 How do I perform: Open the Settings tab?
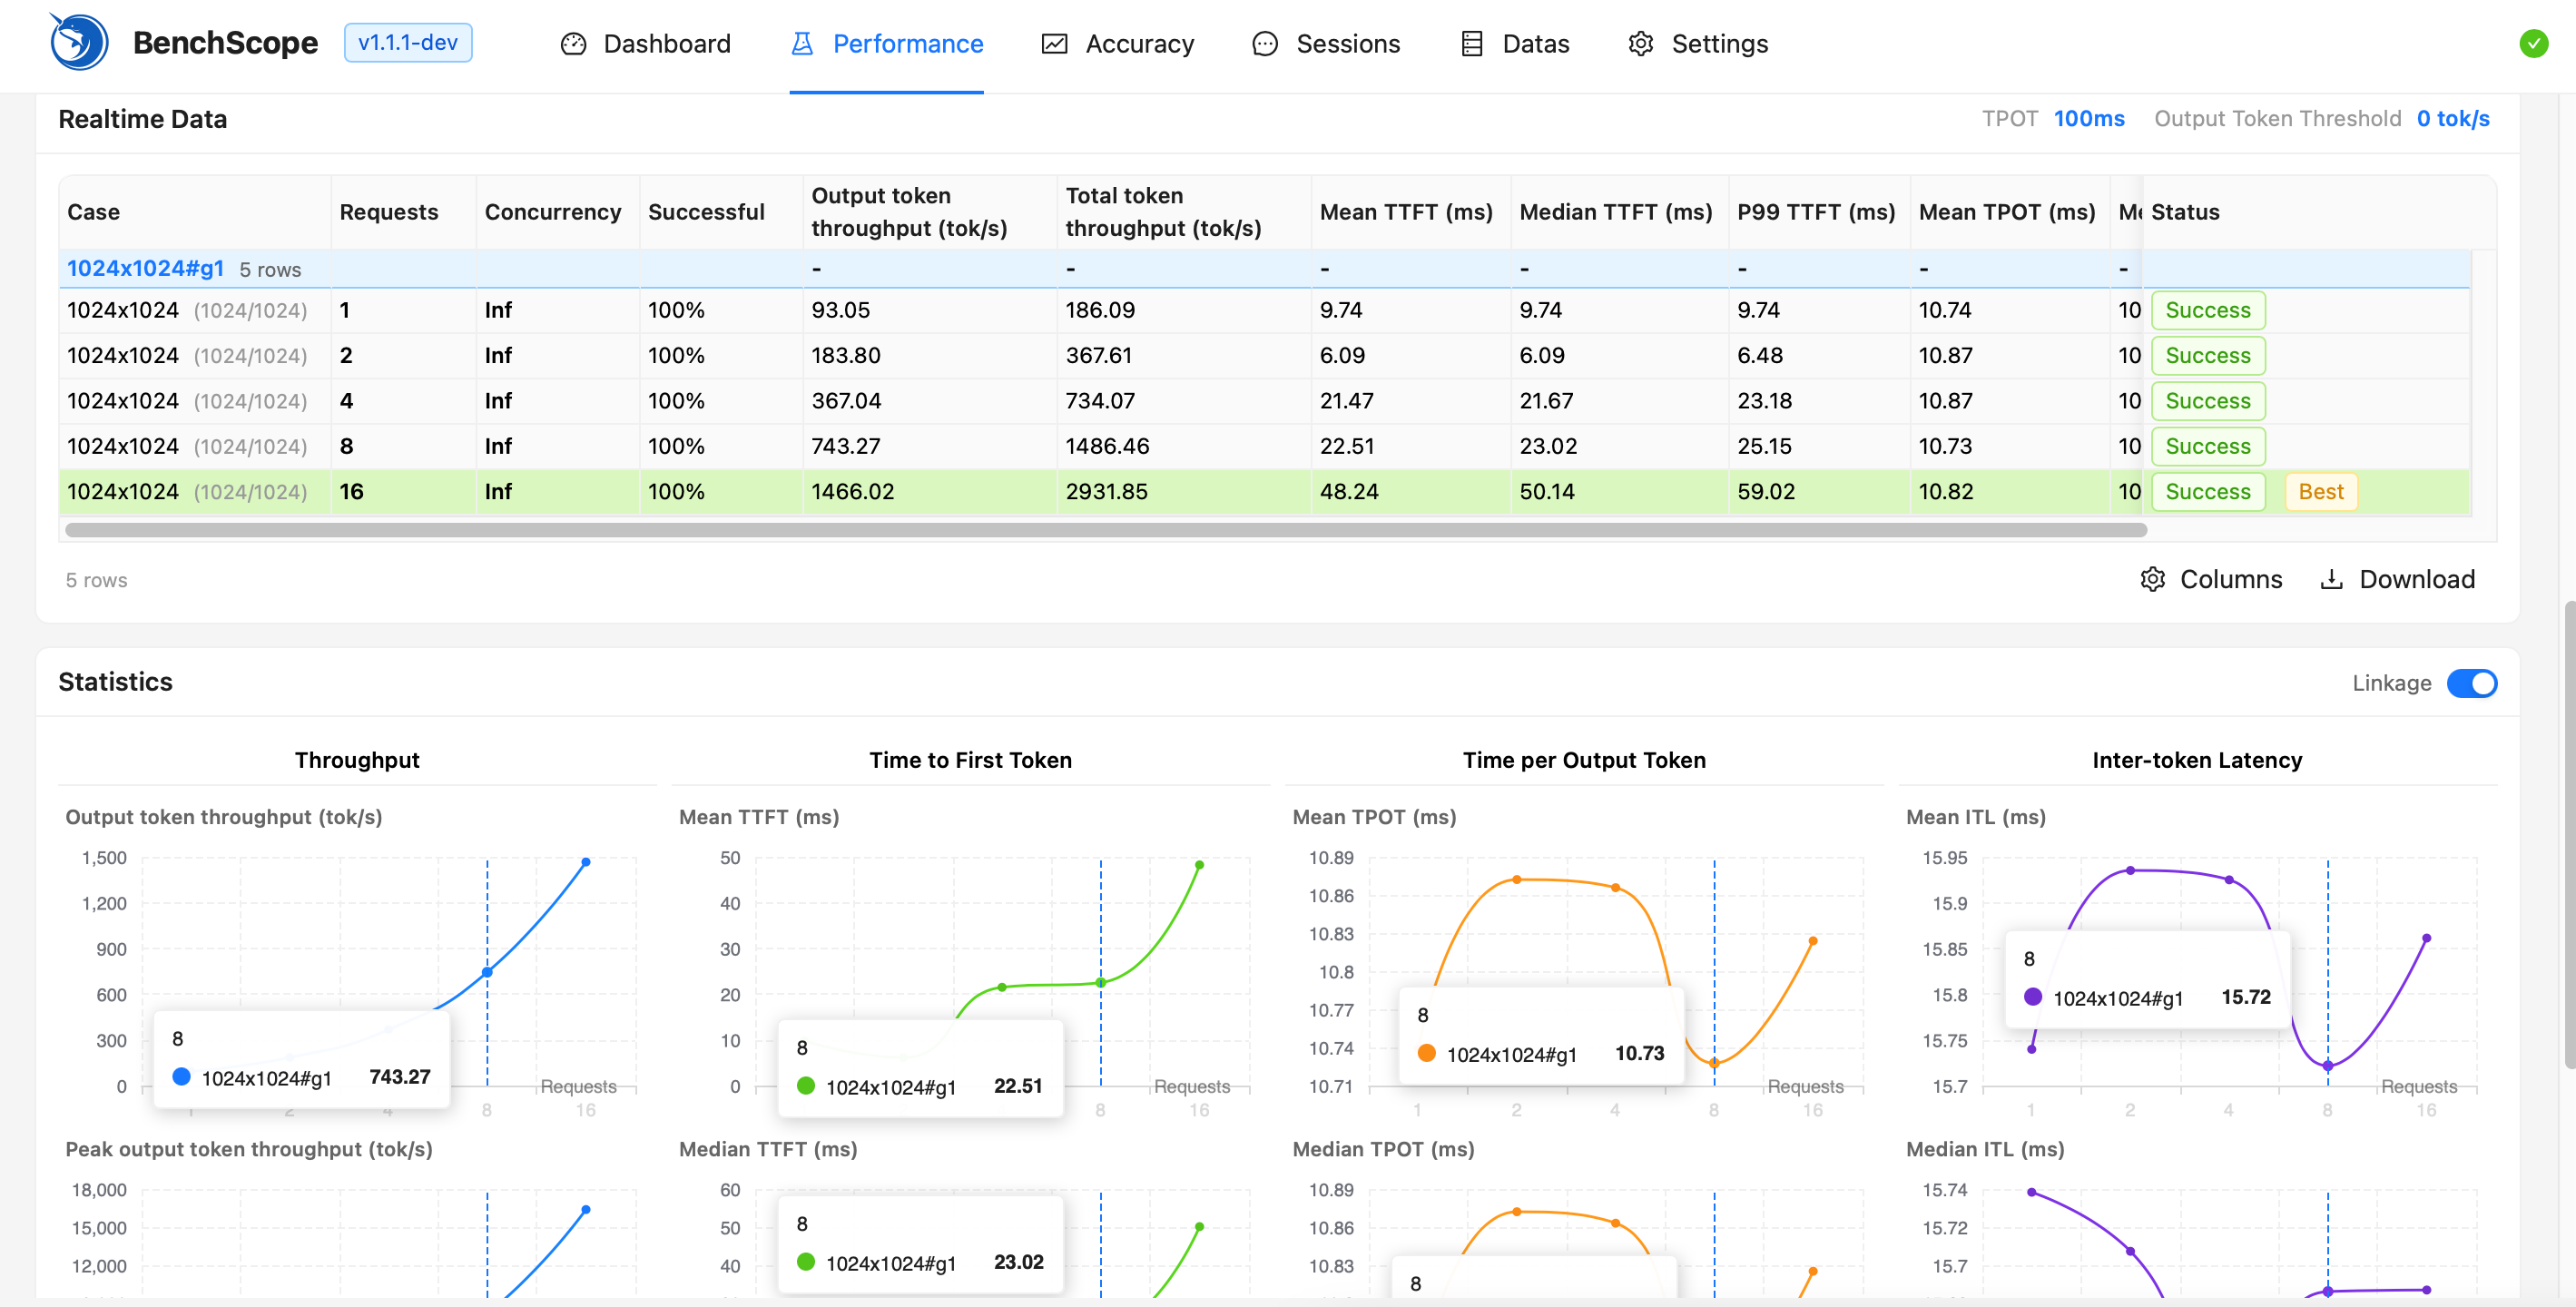coord(1698,44)
